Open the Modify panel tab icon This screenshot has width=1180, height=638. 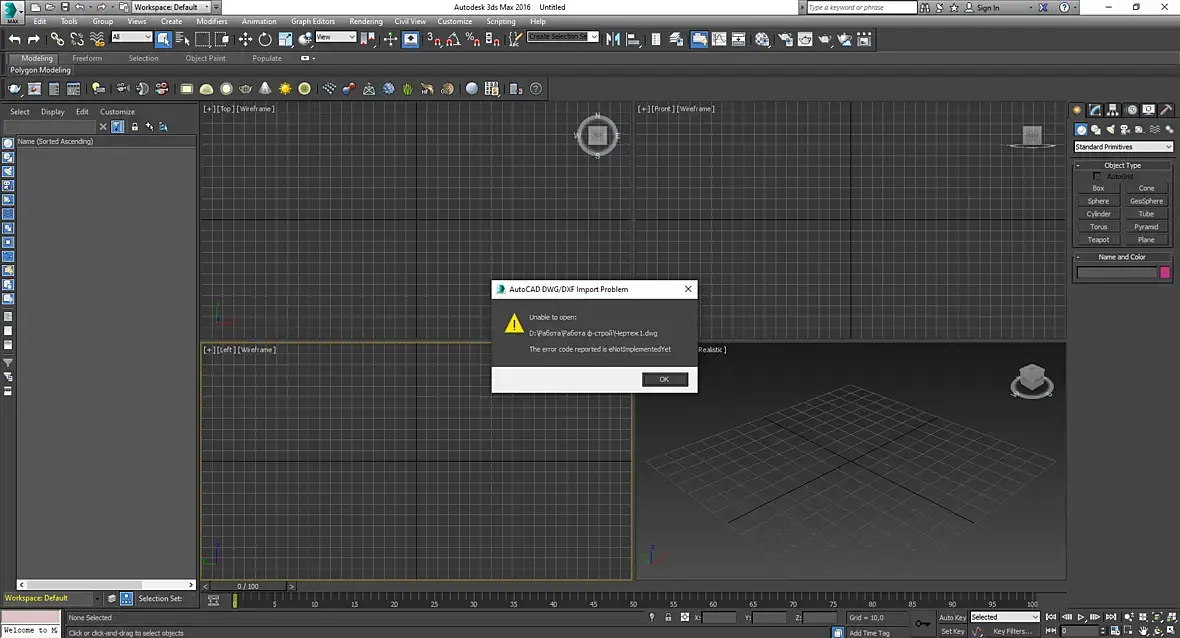tap(1095, 110)
